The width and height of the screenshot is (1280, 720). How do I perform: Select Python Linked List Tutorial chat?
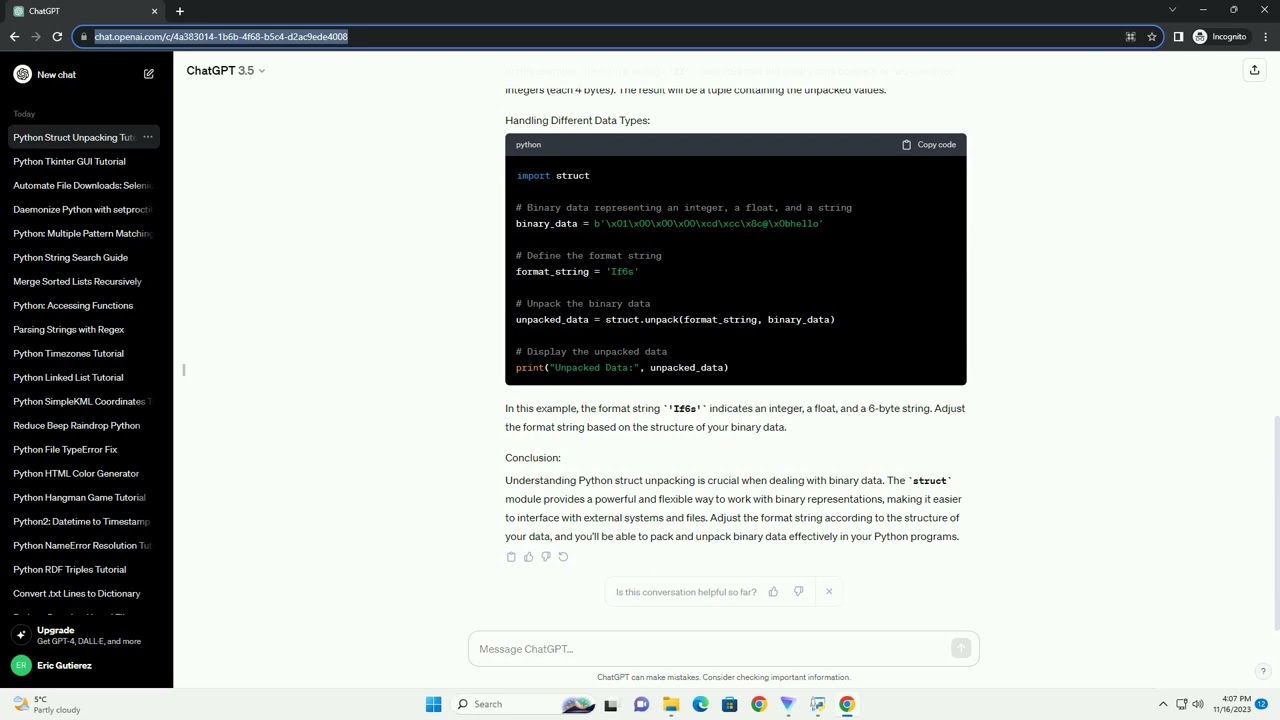[86, 377]
